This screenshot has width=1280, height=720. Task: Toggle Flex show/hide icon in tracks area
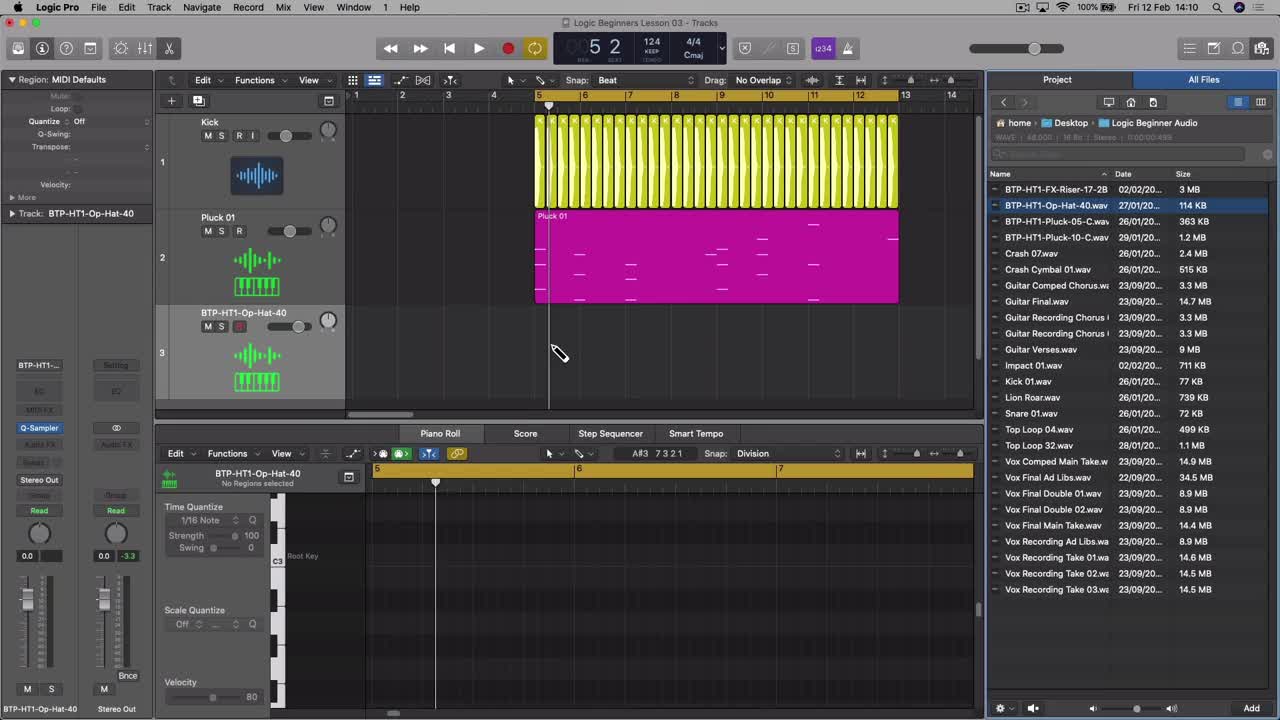click(x=423, y=80)
